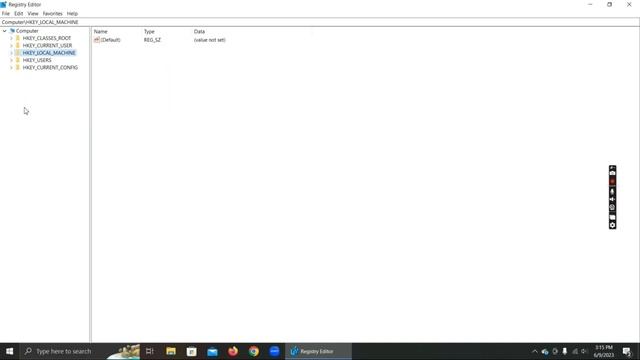The height and width of the screenshot is (360, 640).
Task: Click the webcam icon on recorder toolbar
Action: pos(612,208)
